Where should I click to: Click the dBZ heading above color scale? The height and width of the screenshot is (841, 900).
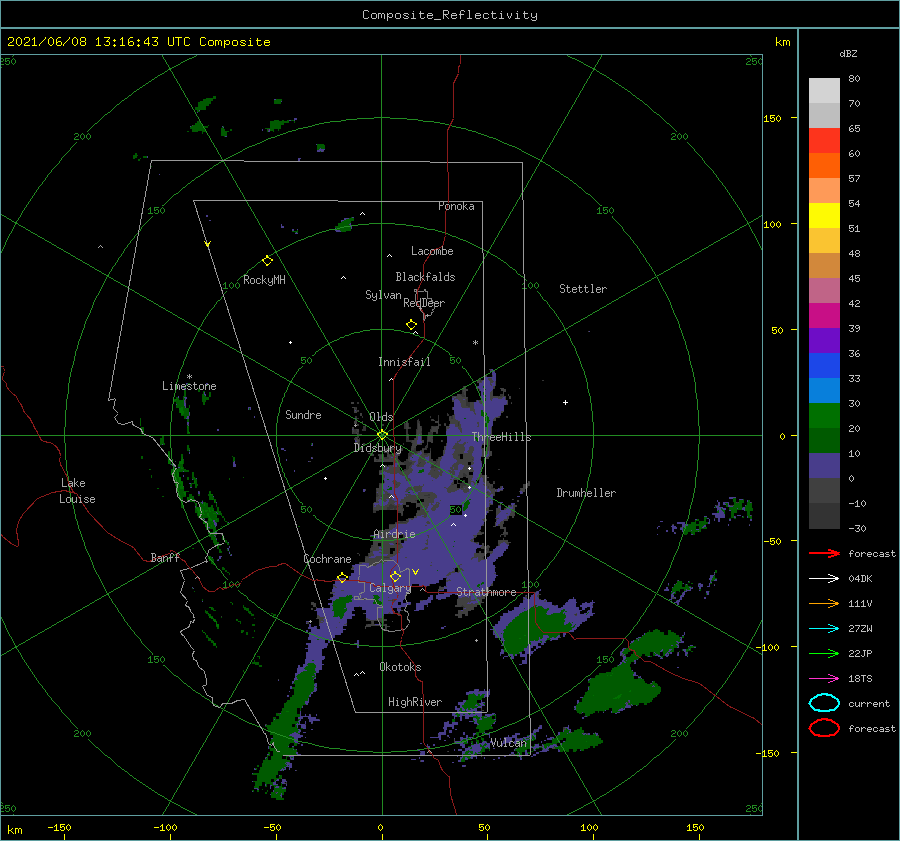tap(848, 53)
